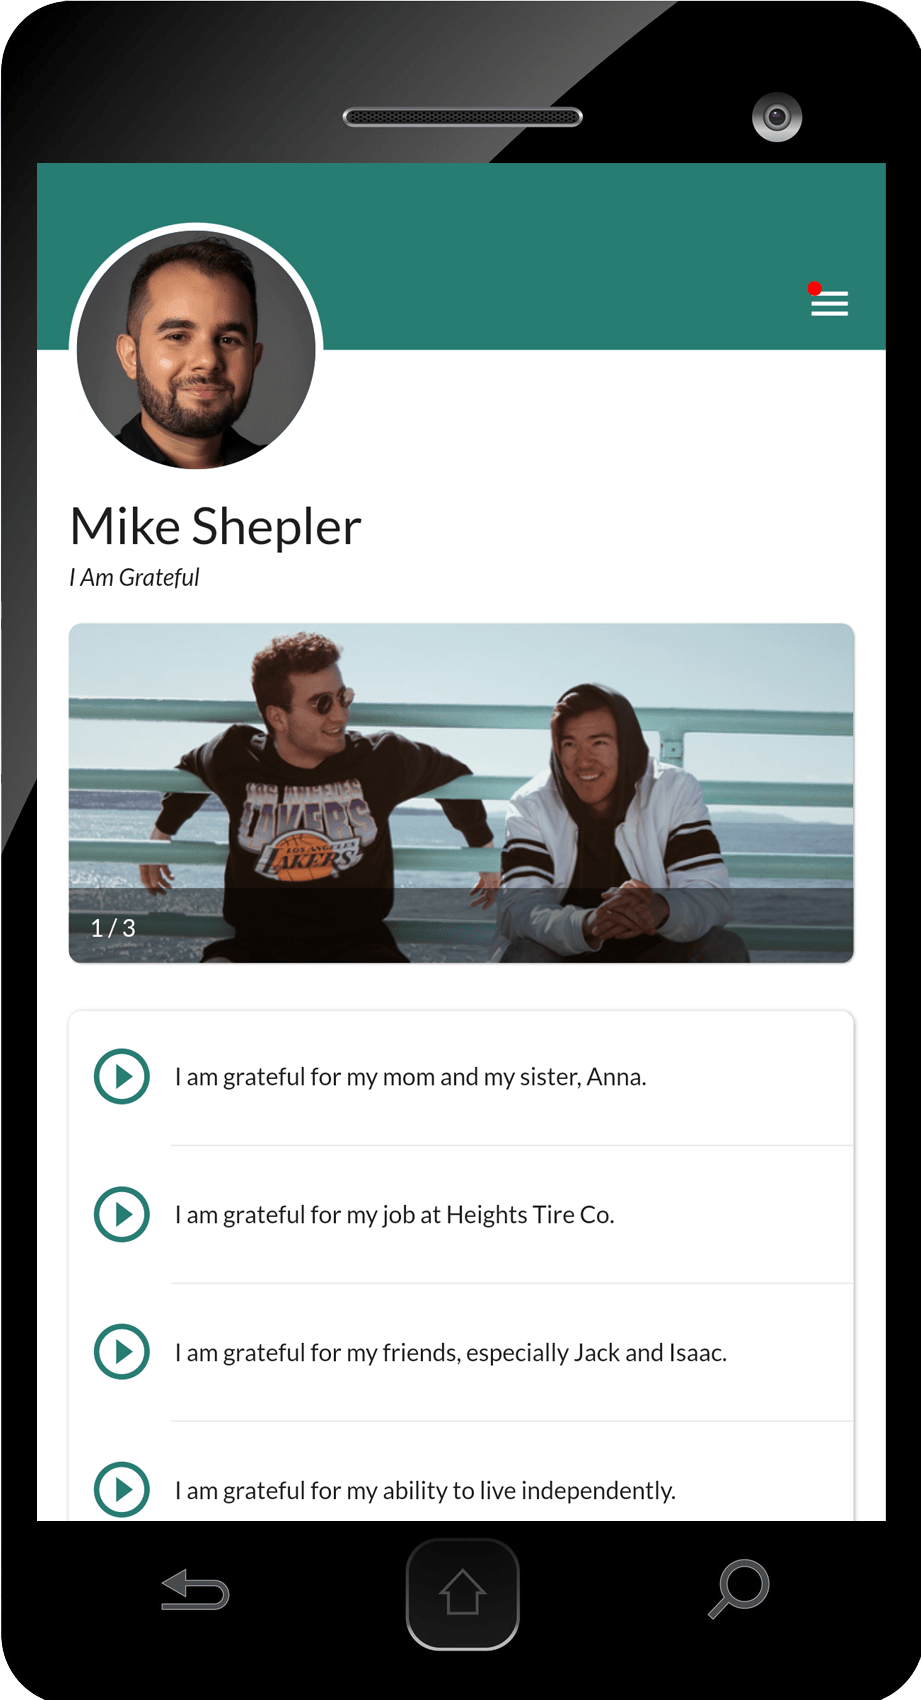Select the I Am Grateful subtitle
The width and height of the screenshot is (921, 1700).
pyautogui.click(x=134, y=577)
